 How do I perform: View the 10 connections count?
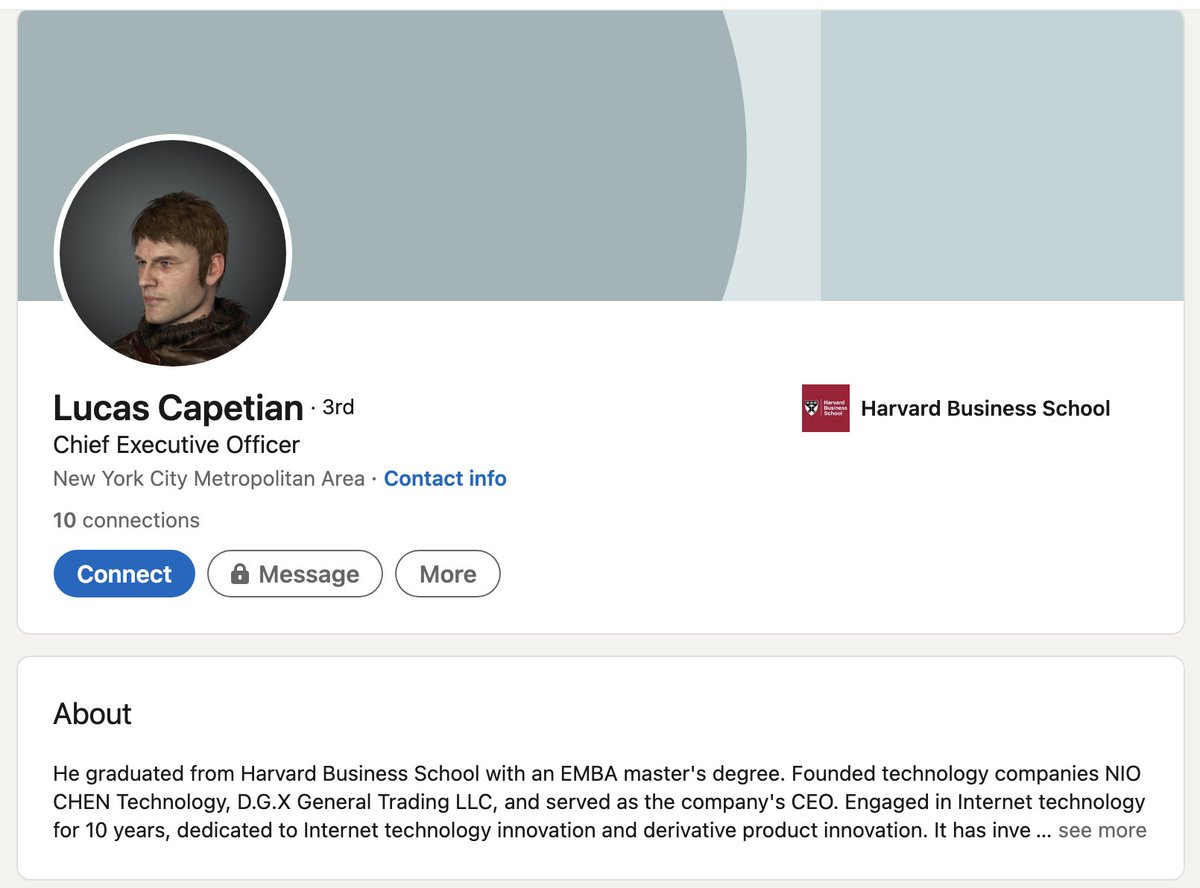(126, 520)
